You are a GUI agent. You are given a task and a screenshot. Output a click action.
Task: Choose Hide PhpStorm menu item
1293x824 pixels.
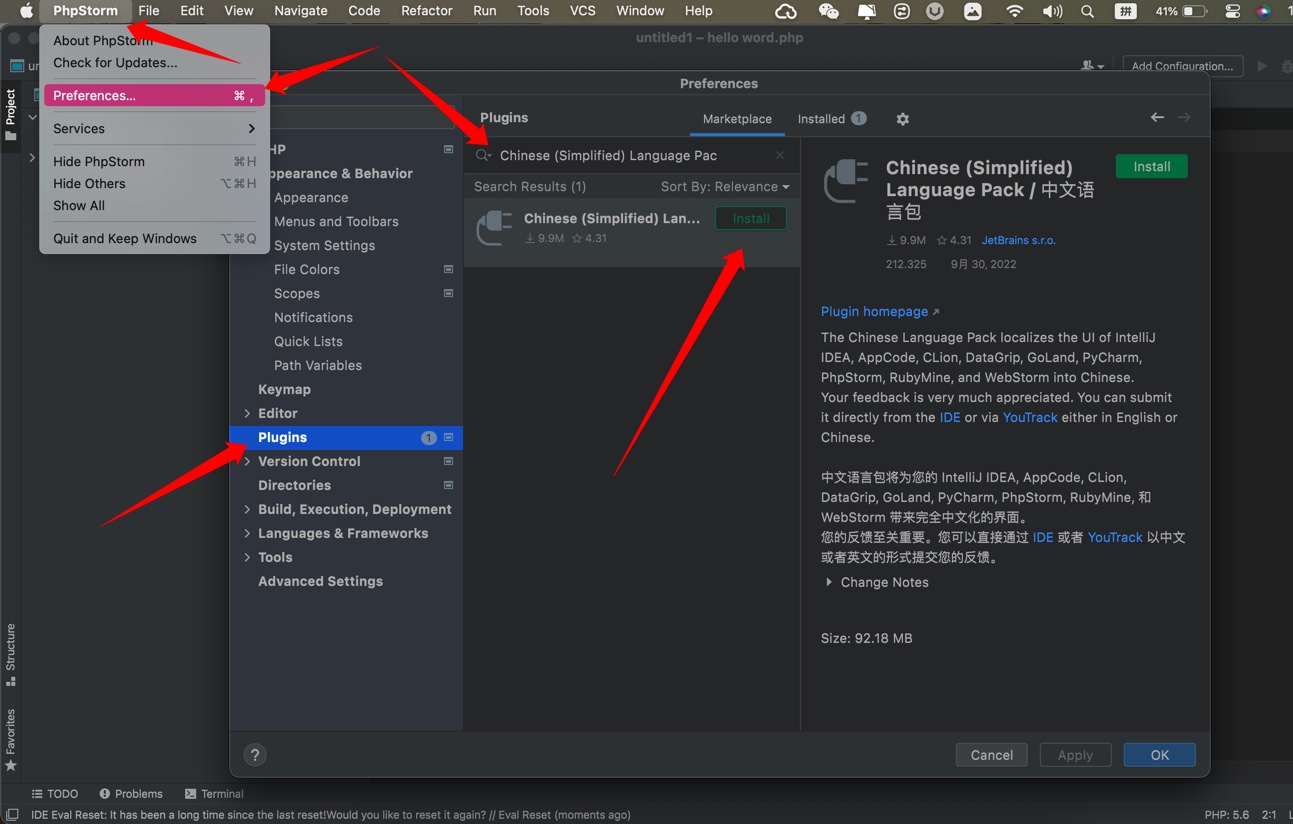[154, 162]
